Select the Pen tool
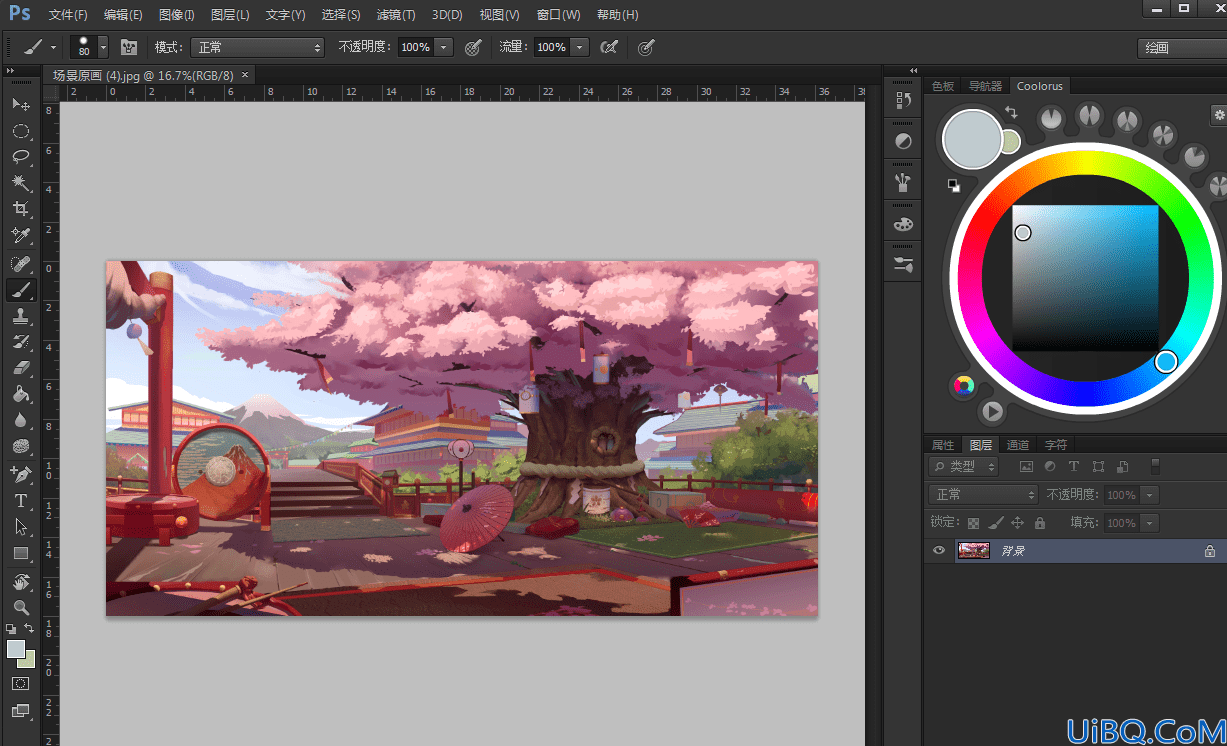The width and height of the screenshot is (1227, 746). tap(20, 474)
